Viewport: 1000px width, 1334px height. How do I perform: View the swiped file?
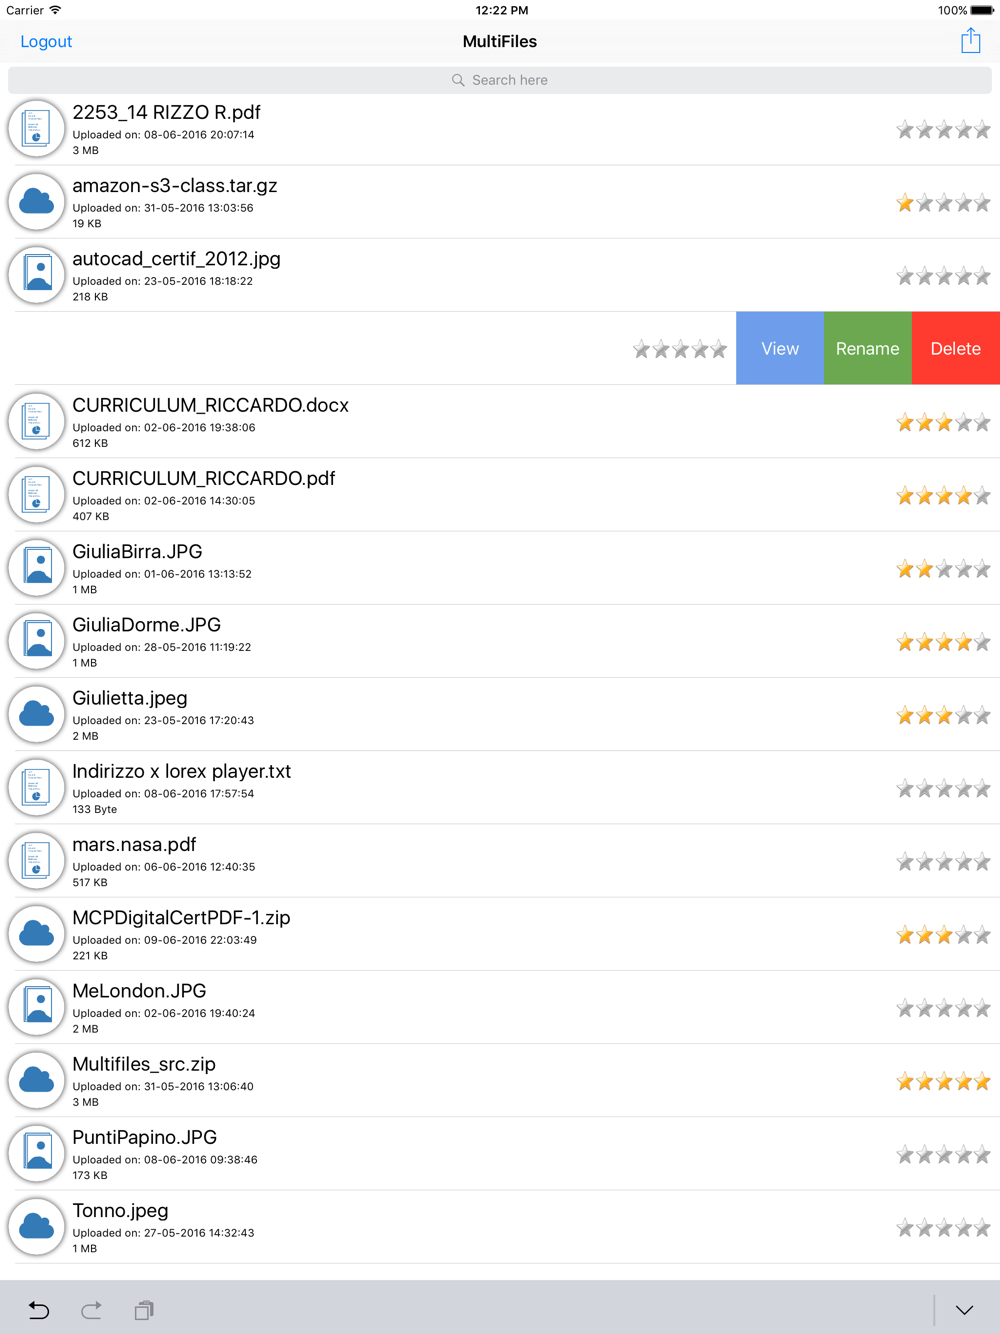[x=780, y=348]
